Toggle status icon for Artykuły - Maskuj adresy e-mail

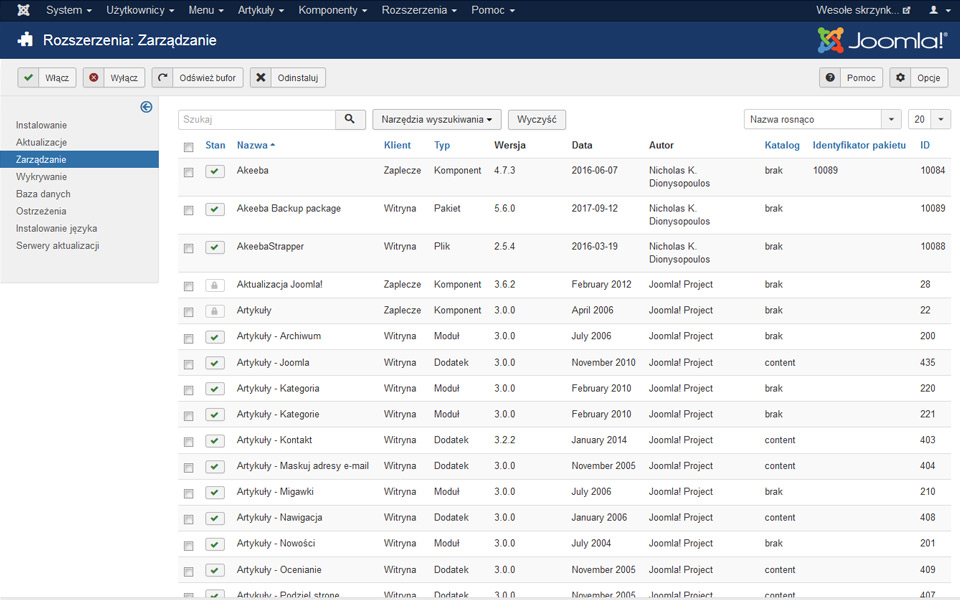214,467
